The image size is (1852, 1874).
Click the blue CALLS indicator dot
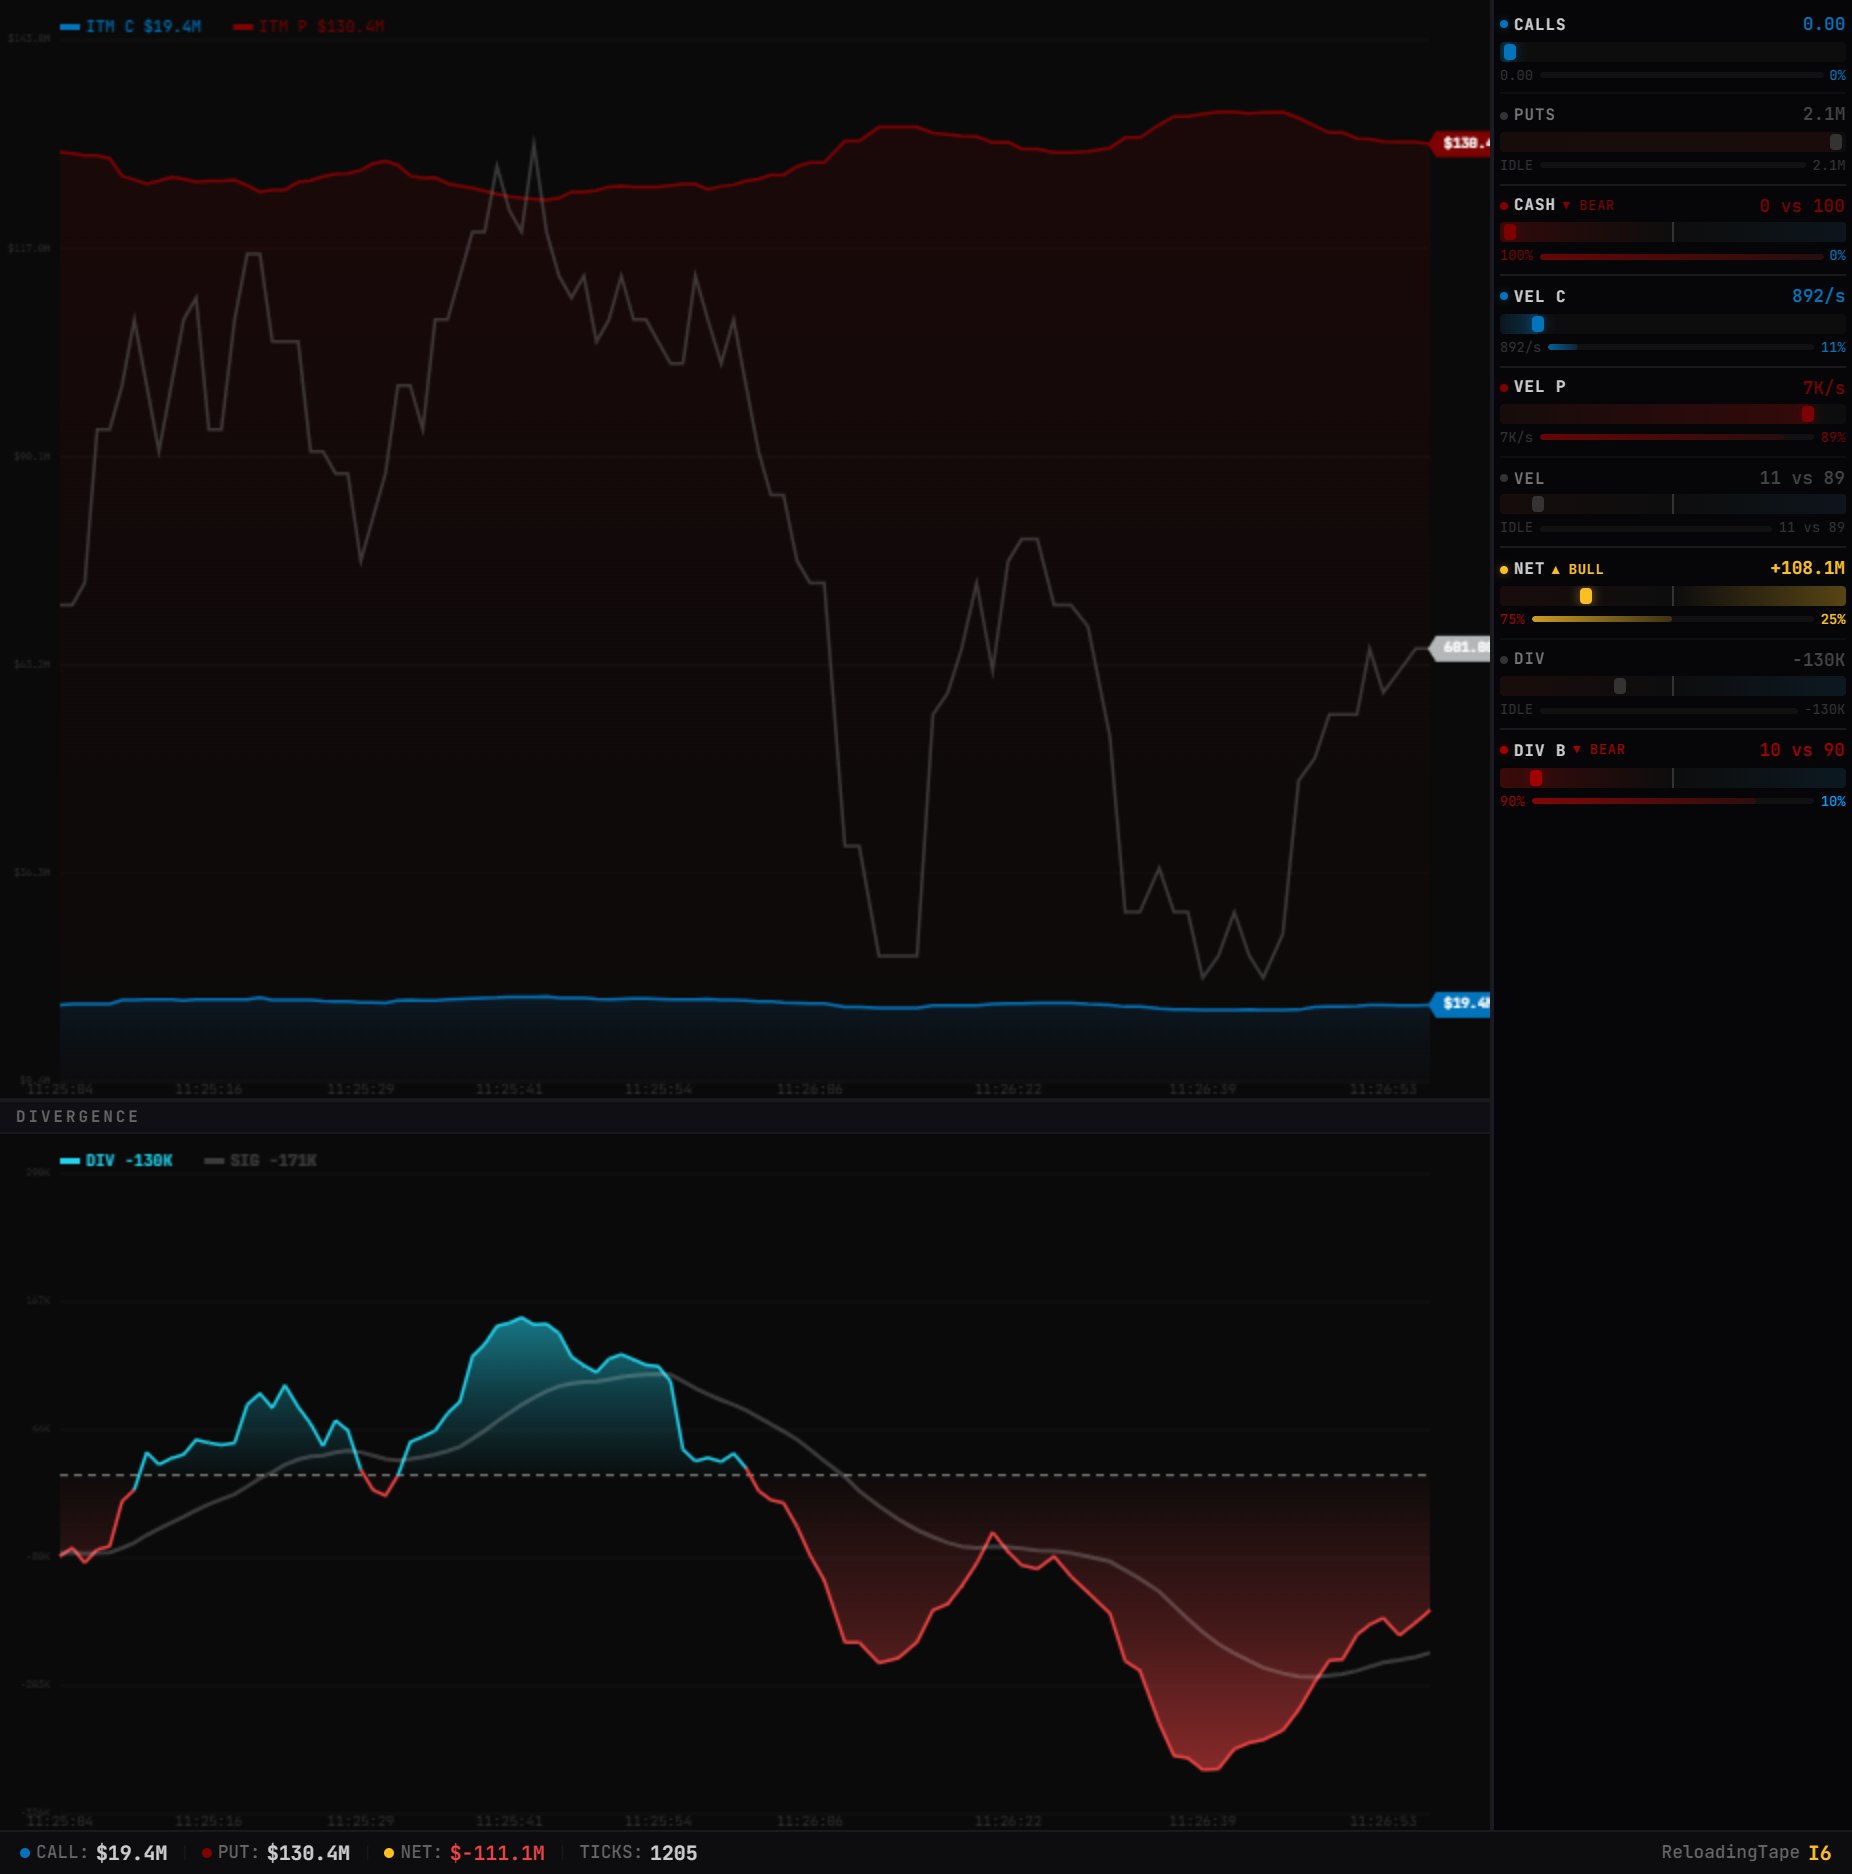(x=1504, y=24)
